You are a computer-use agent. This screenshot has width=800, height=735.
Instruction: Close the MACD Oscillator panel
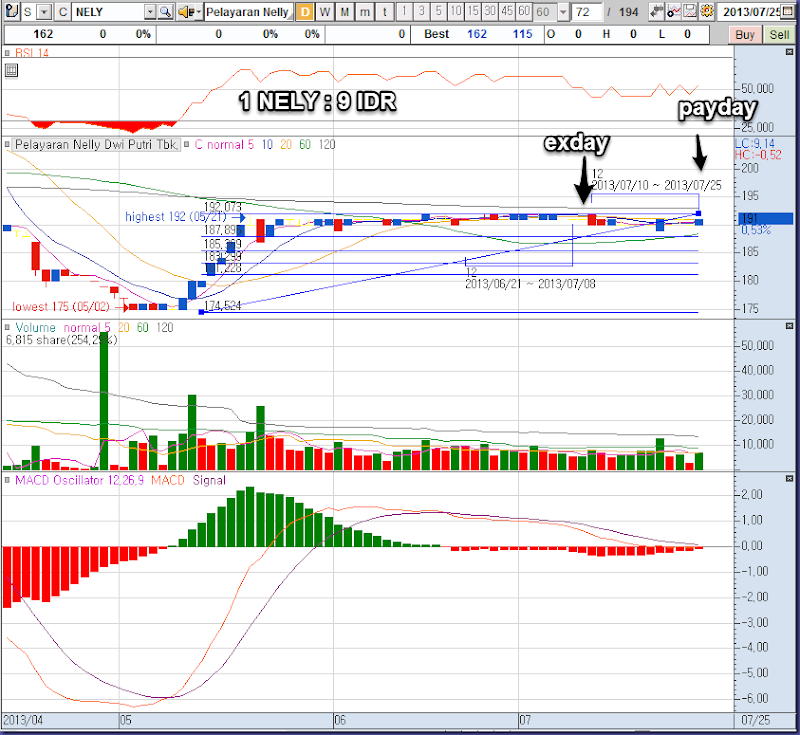(789, 478)
